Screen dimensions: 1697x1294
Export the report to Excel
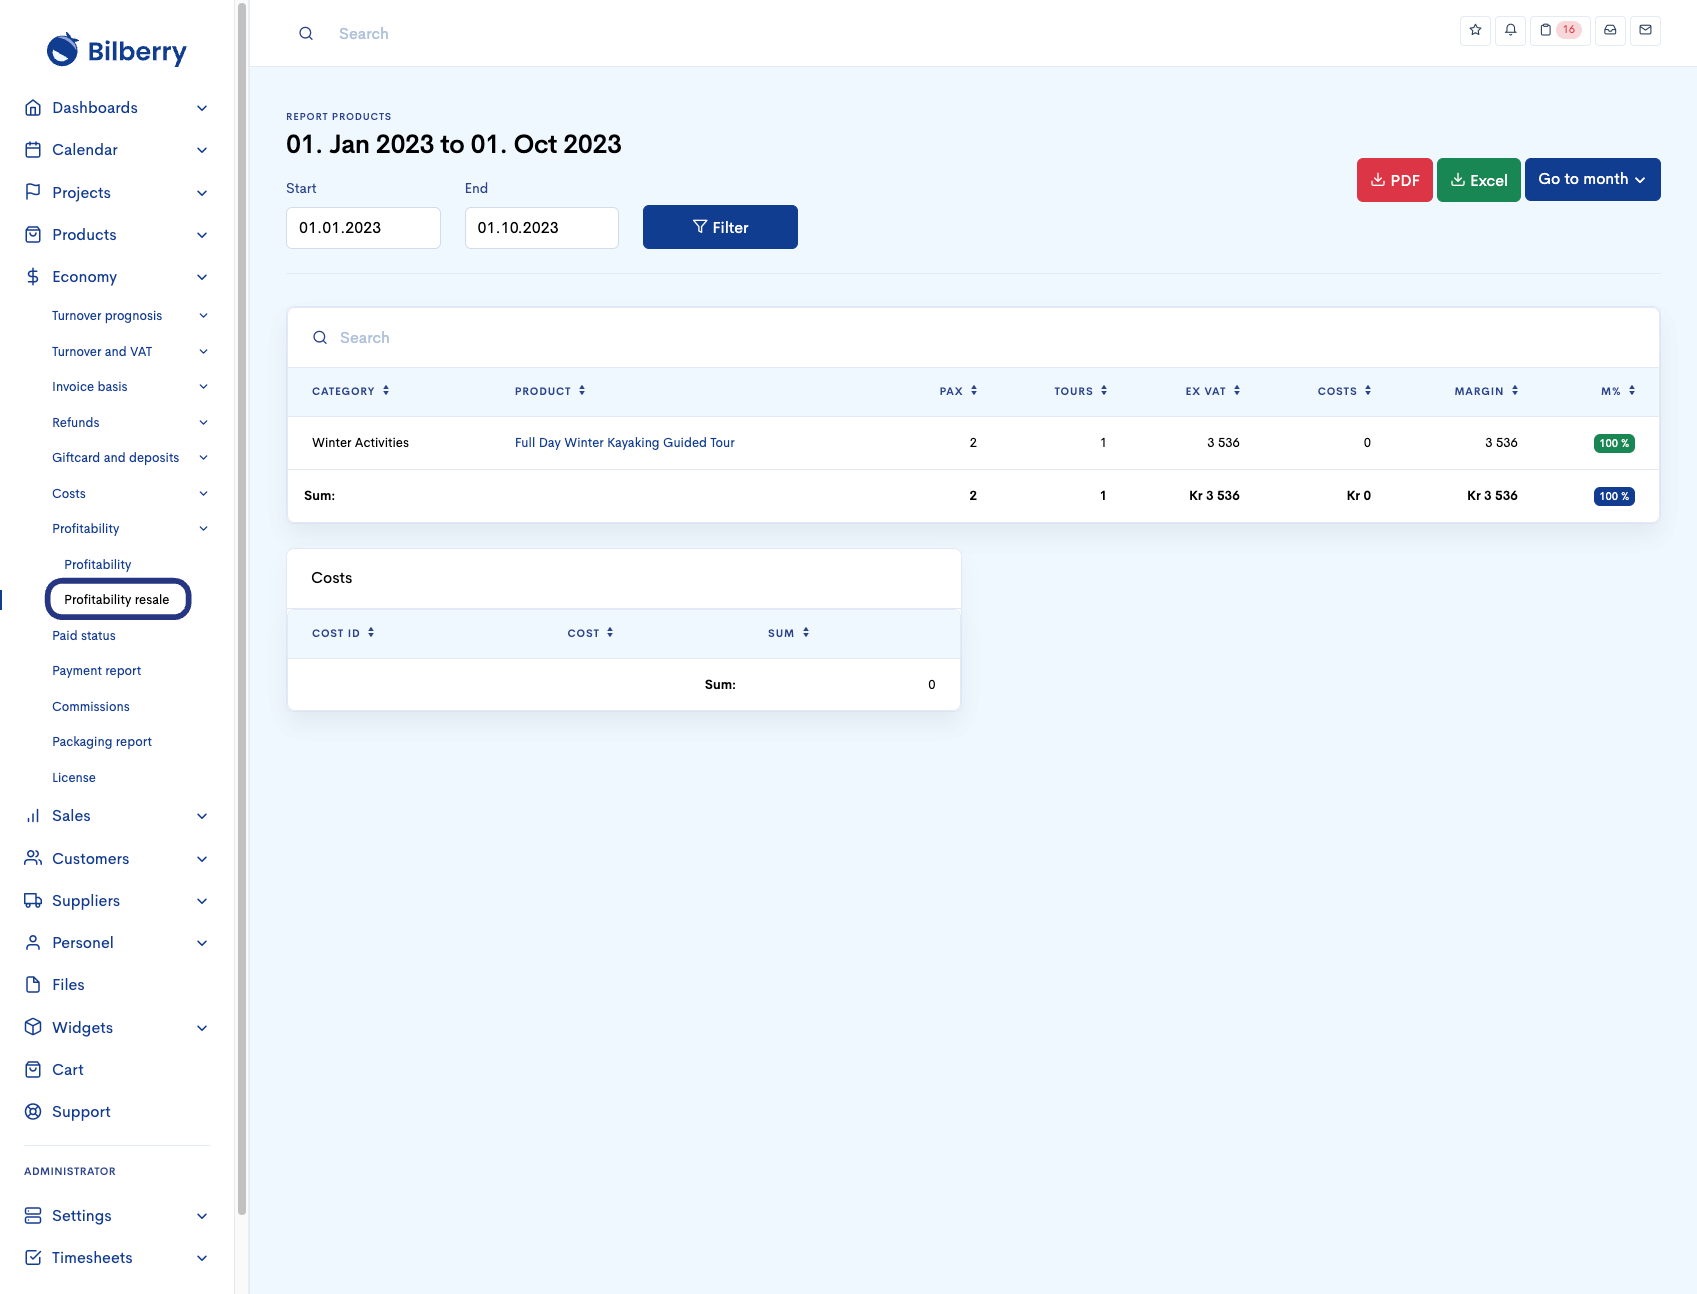pyautogui.click(x=1478, y=180)
